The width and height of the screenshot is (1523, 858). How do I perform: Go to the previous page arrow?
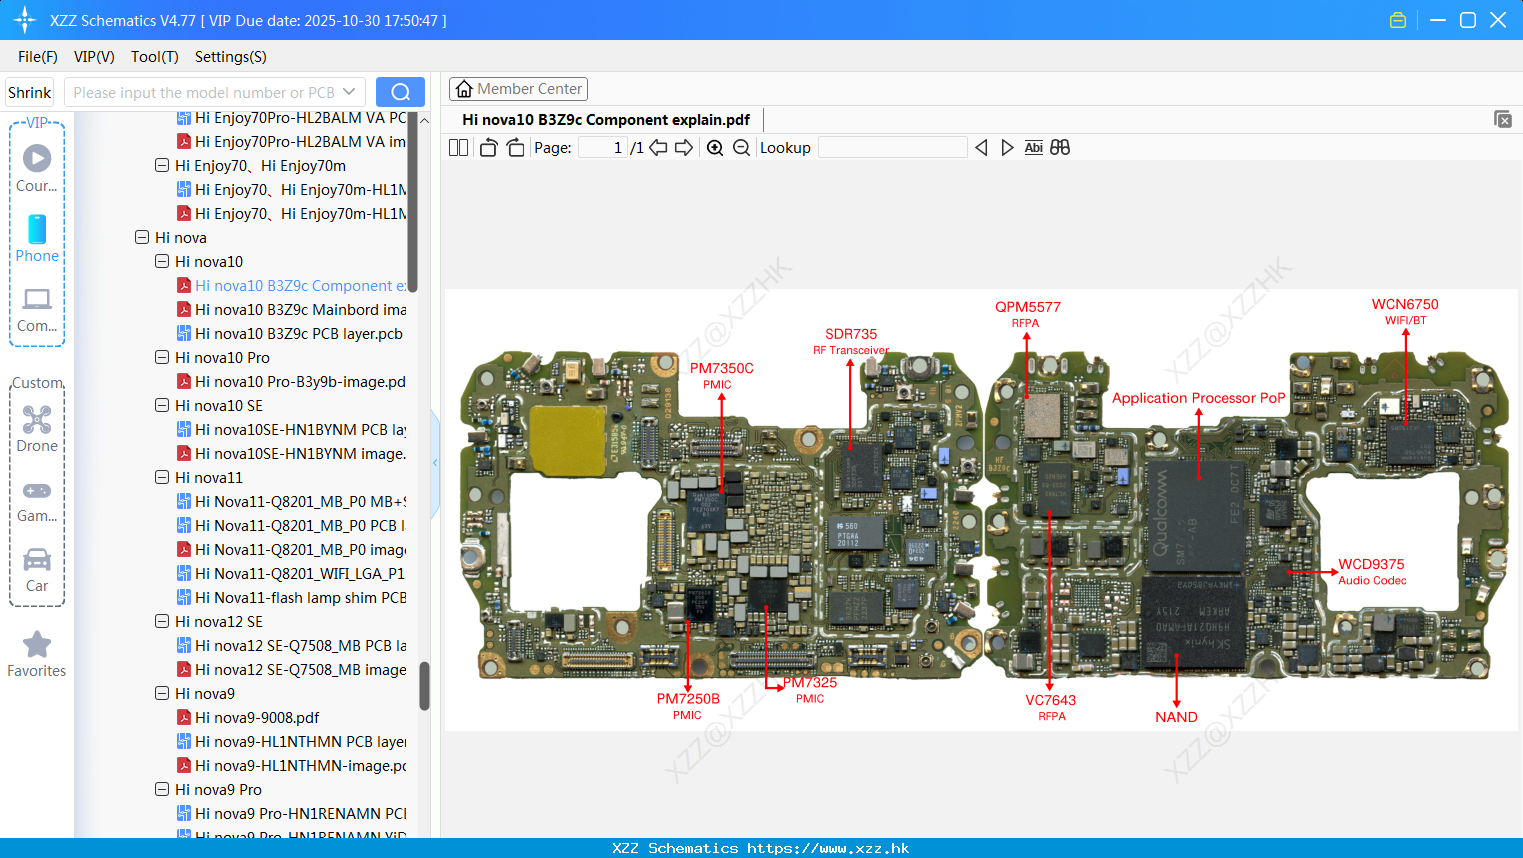(658, 148)
